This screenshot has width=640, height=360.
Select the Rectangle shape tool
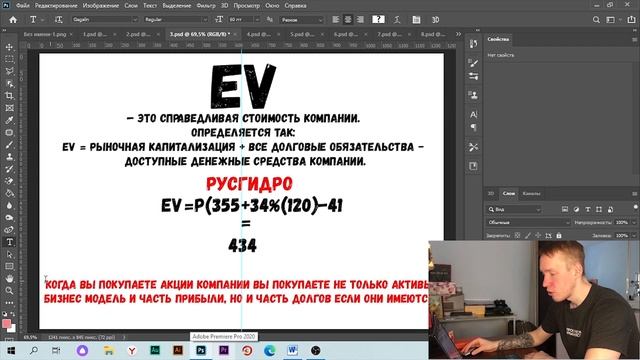point(9,267)
